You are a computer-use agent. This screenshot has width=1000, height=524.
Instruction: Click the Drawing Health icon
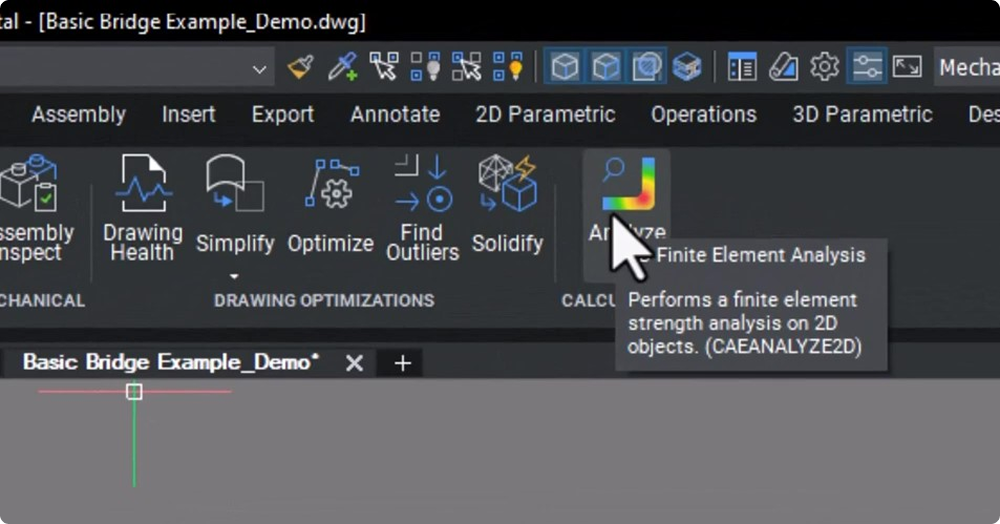tap(143, 184)
